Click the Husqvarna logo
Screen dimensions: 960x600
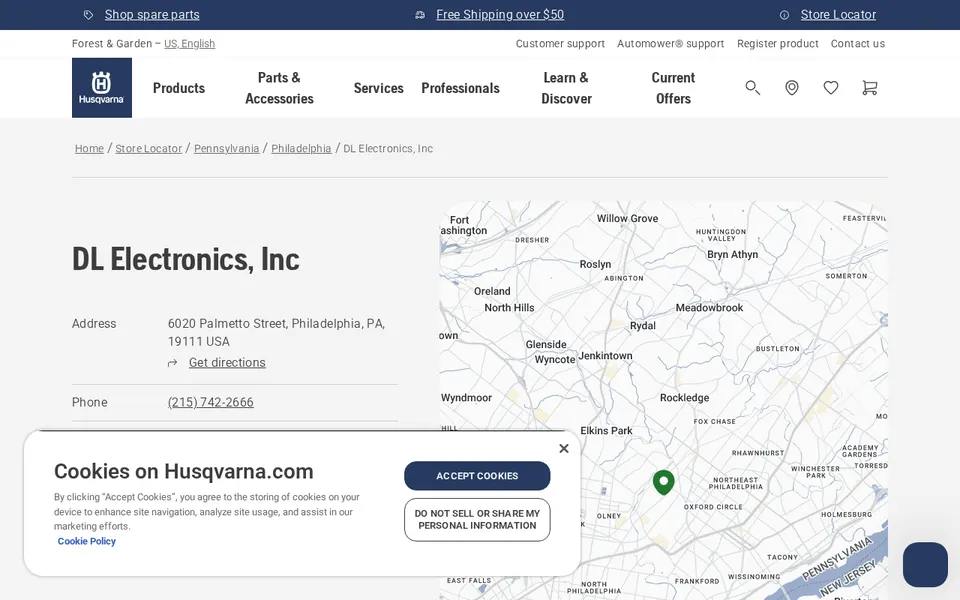[x=102, y=88]
